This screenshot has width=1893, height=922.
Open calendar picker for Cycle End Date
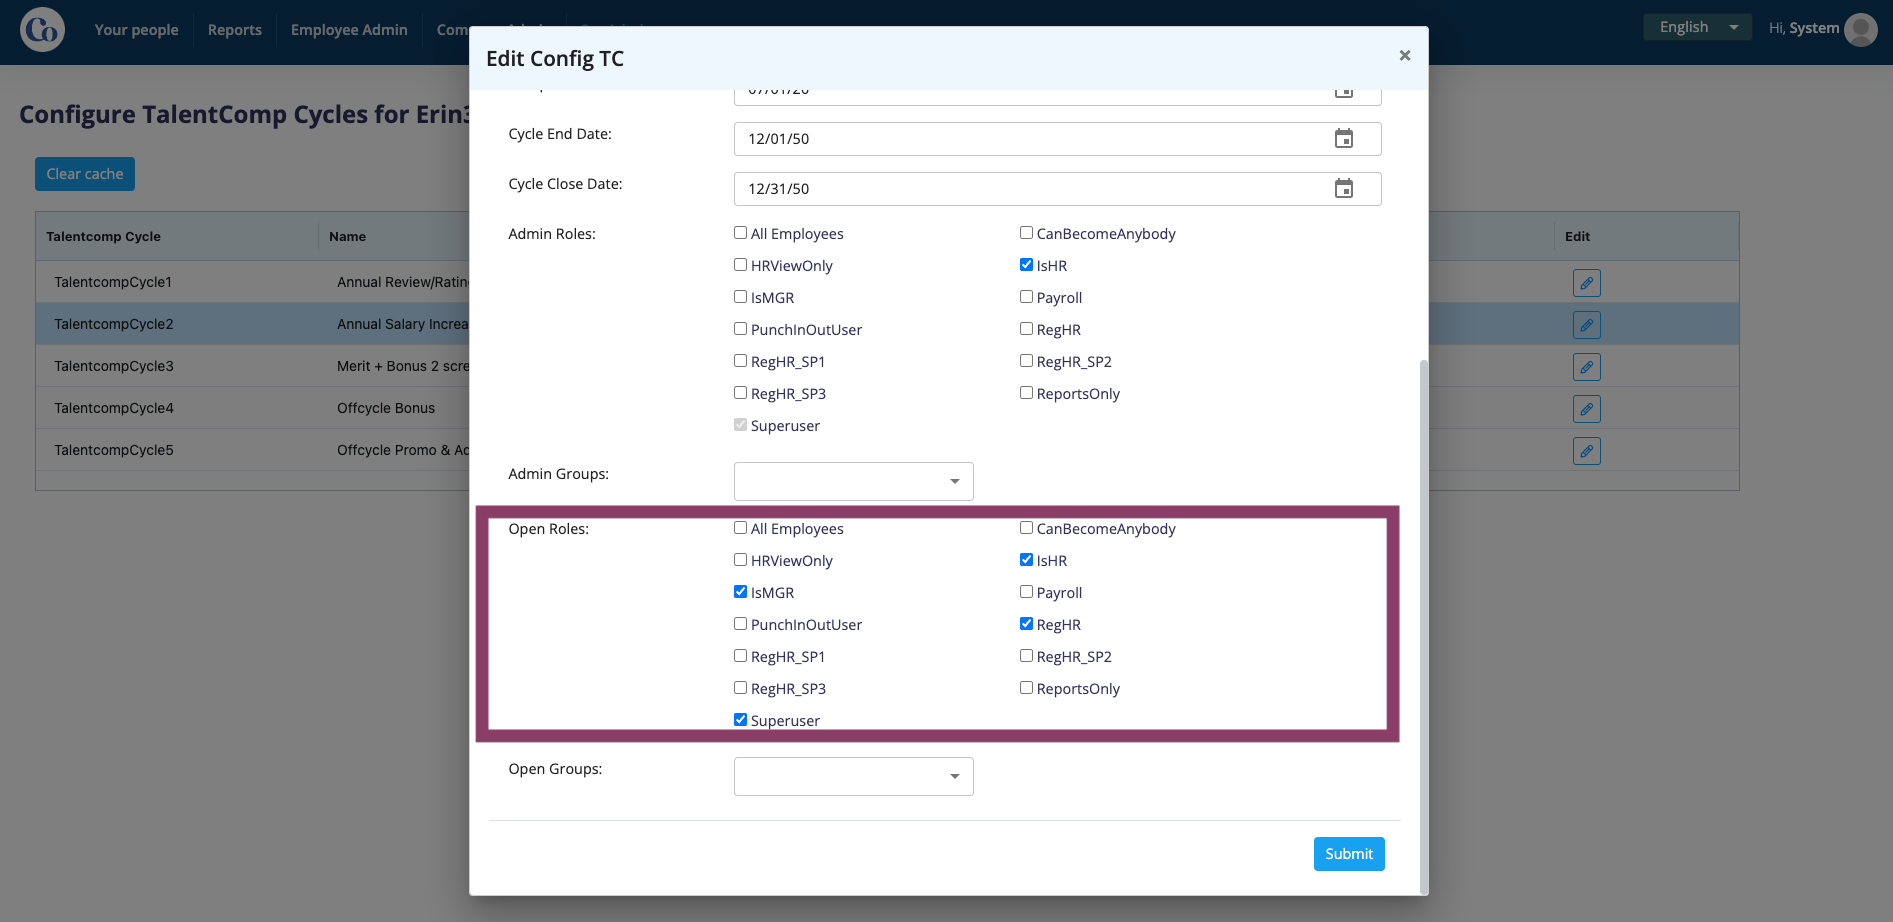tap(1344, 139)
